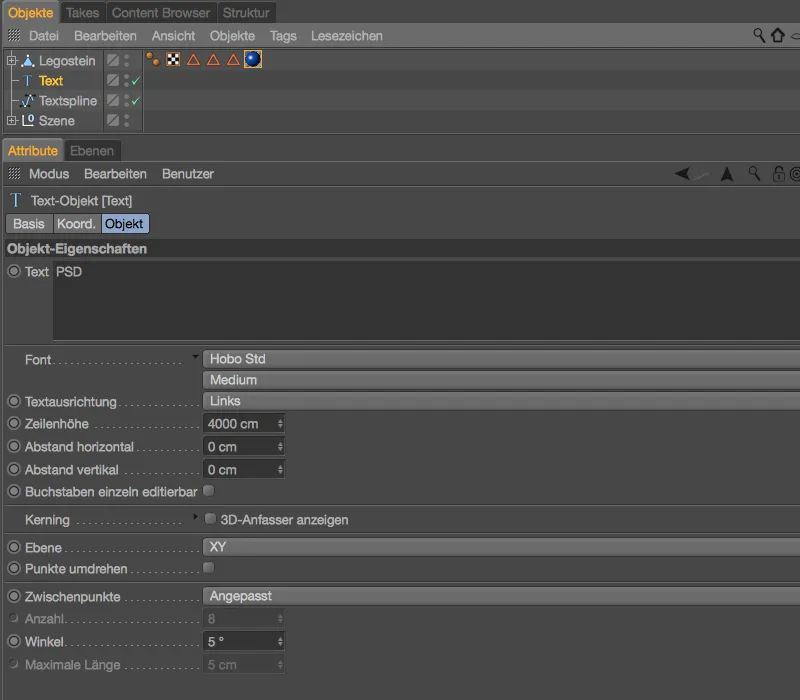
Task: Select the blue sphere material tag on Legostein
Action: point(253,60)
